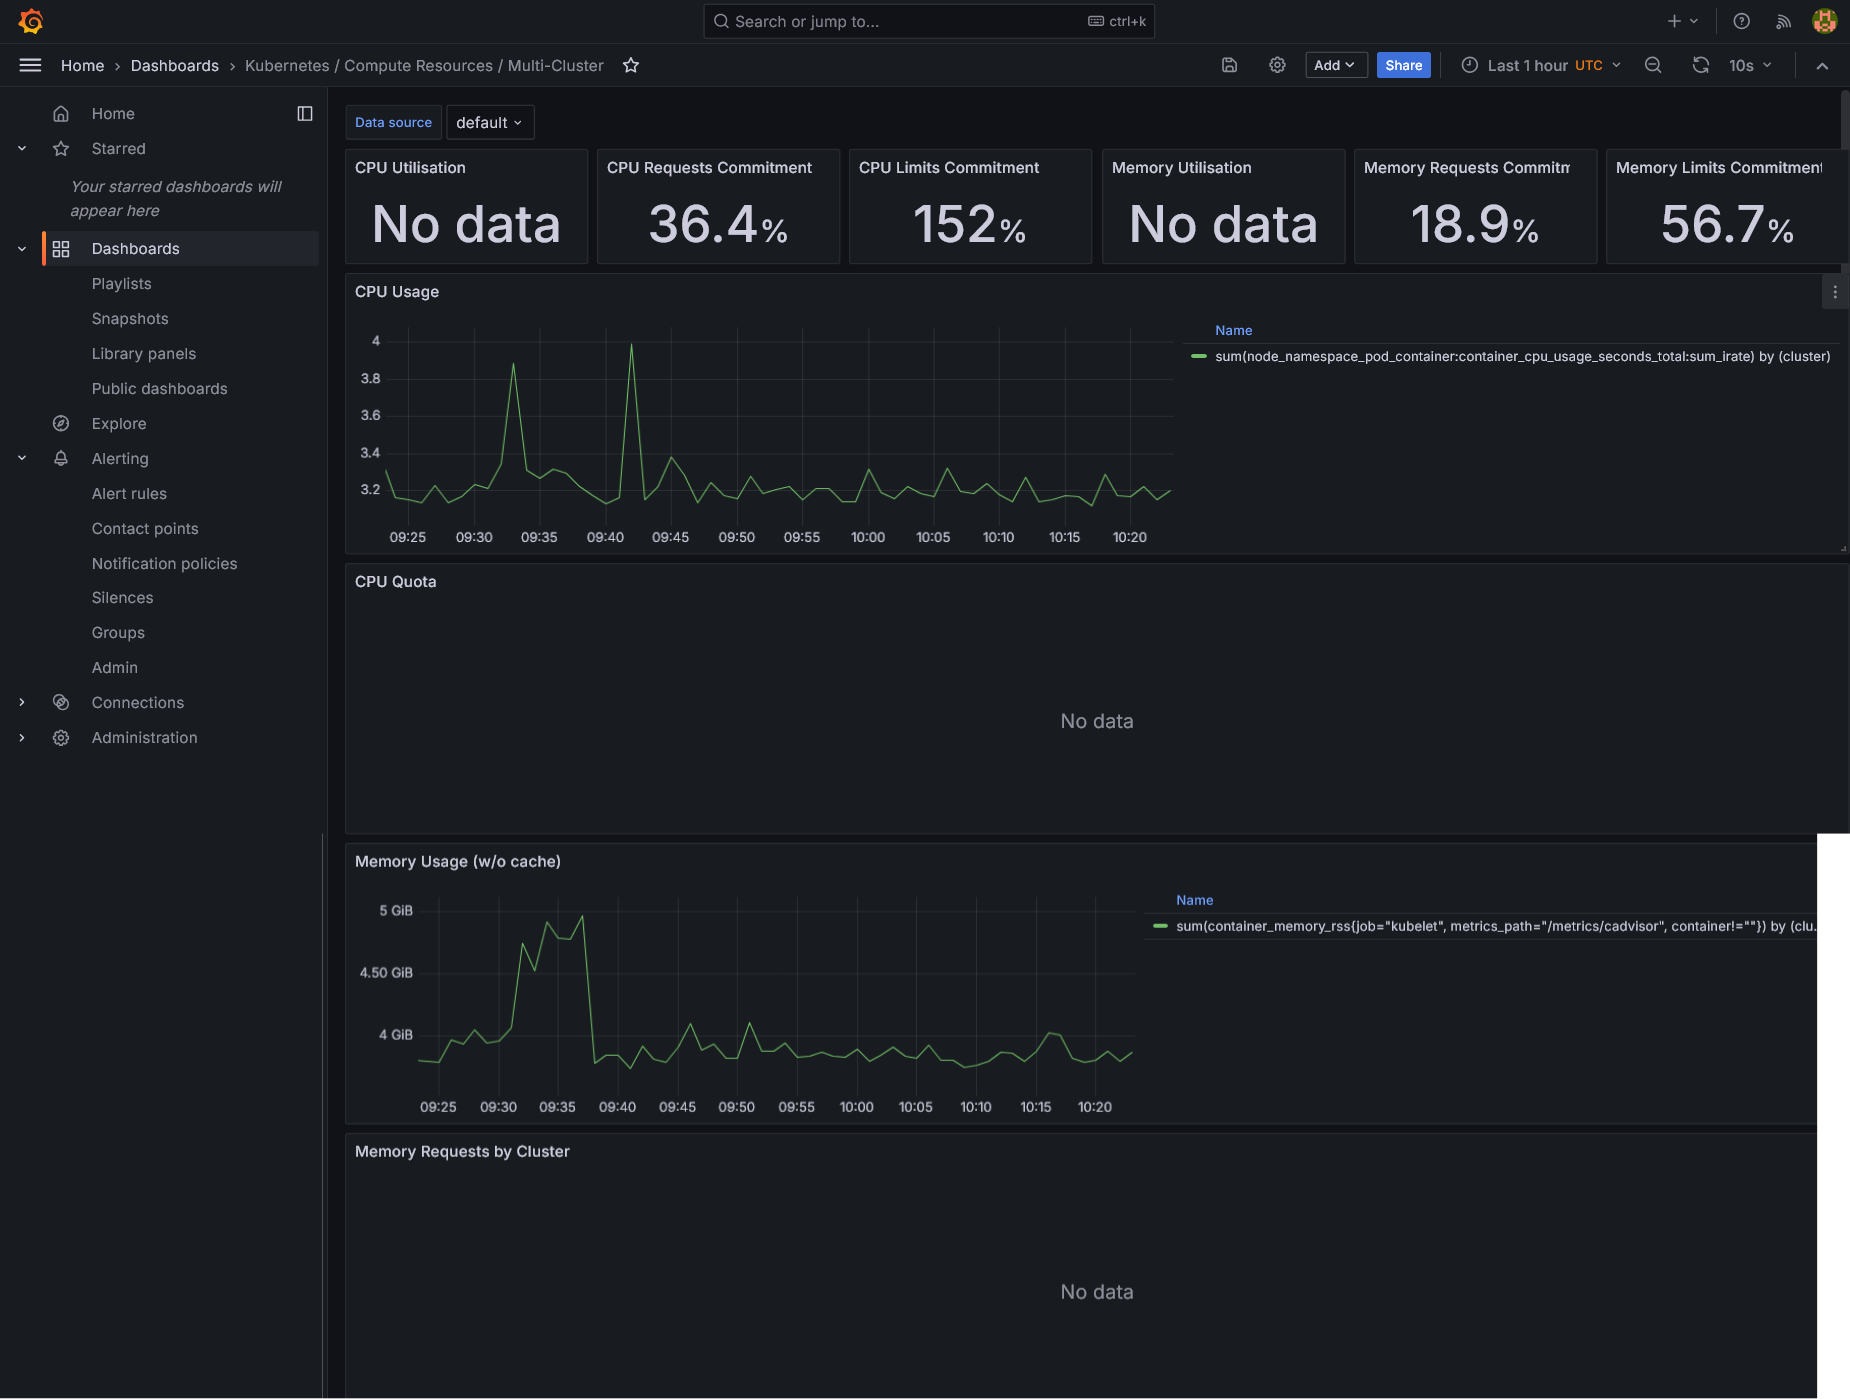Open Library panels in sidebar

pos(144,354)
